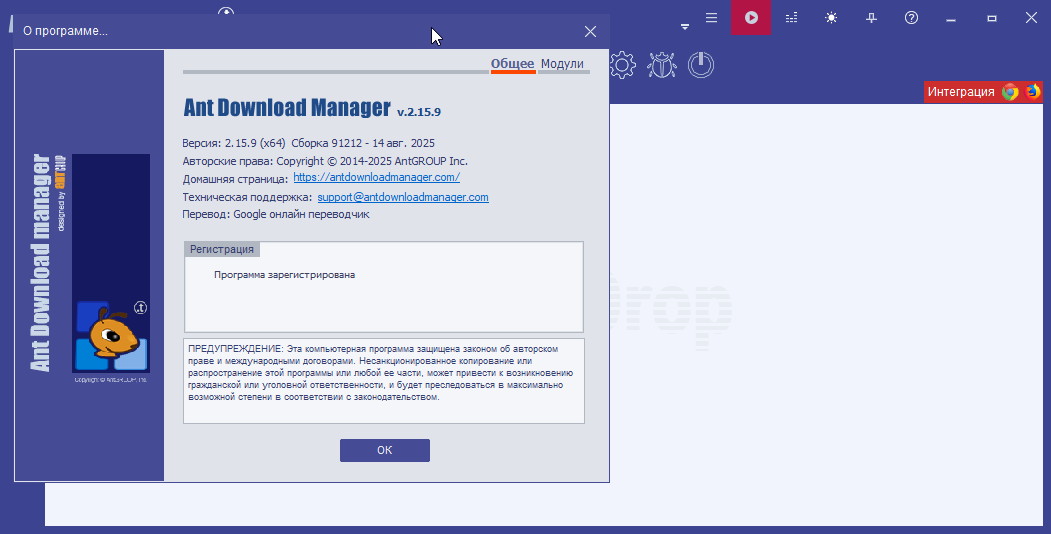Open the antdownloadmanager.com homepage link
The width and height of the screenshot is (1051, 534).
tap(377, 178)
